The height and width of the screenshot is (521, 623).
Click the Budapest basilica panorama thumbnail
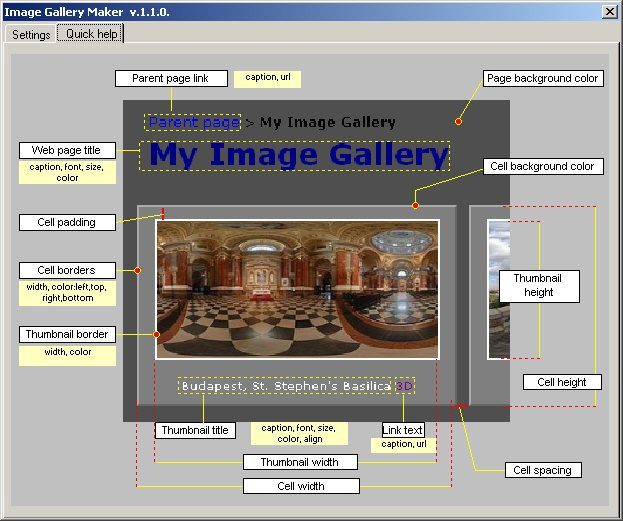pos(297,289)
